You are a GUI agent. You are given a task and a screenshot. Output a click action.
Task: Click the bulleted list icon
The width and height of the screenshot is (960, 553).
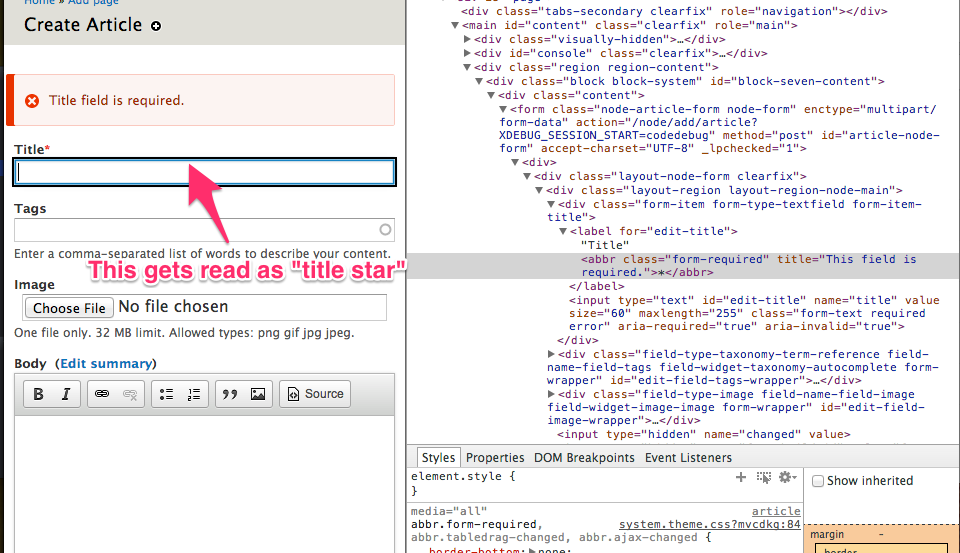coord(167,394)
